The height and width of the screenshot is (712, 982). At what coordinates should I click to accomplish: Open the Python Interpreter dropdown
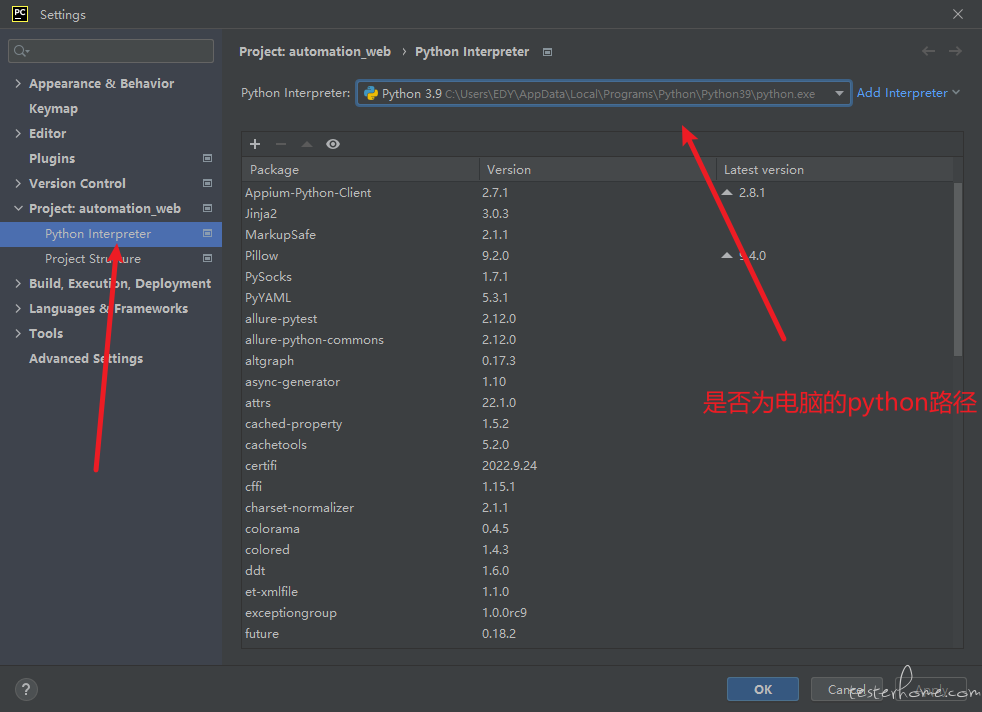[604, 93]
